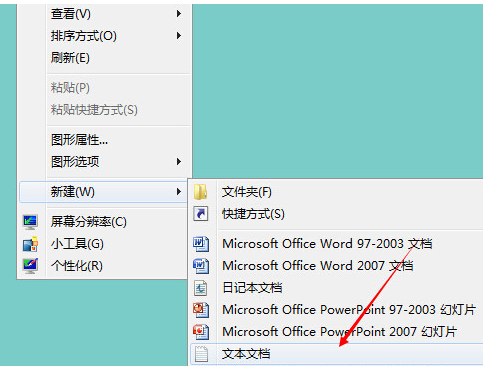Expand the 排序方式(O) submenu arrow
Image resolution: width=491 pixels, height=366 pixels.
click(x=179, y=36)
